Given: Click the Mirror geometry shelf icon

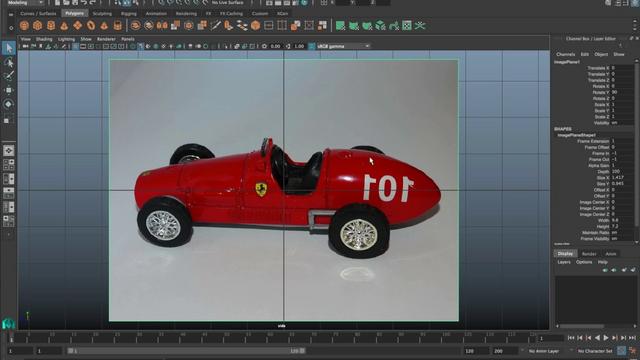Looking at the screenshot, I should 162,26.
